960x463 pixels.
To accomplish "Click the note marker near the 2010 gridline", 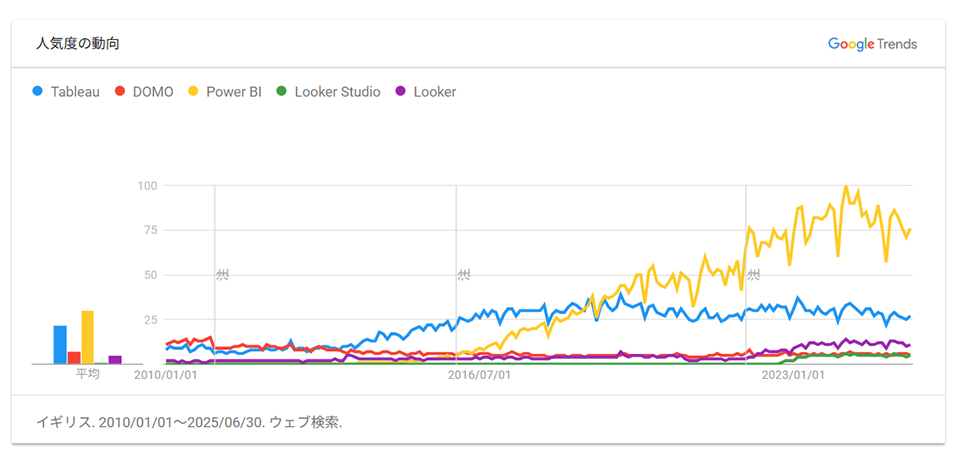I will [222, 274].
